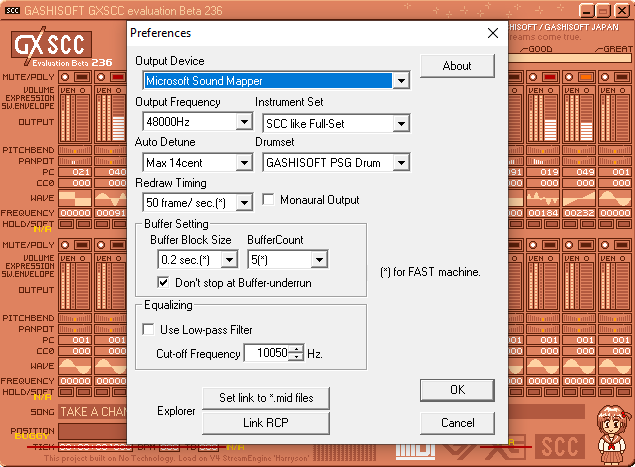The width and height of the screenshot is (635, 467).
Task: Click square wave display of channel PC 021
Action: coord(75,198)
